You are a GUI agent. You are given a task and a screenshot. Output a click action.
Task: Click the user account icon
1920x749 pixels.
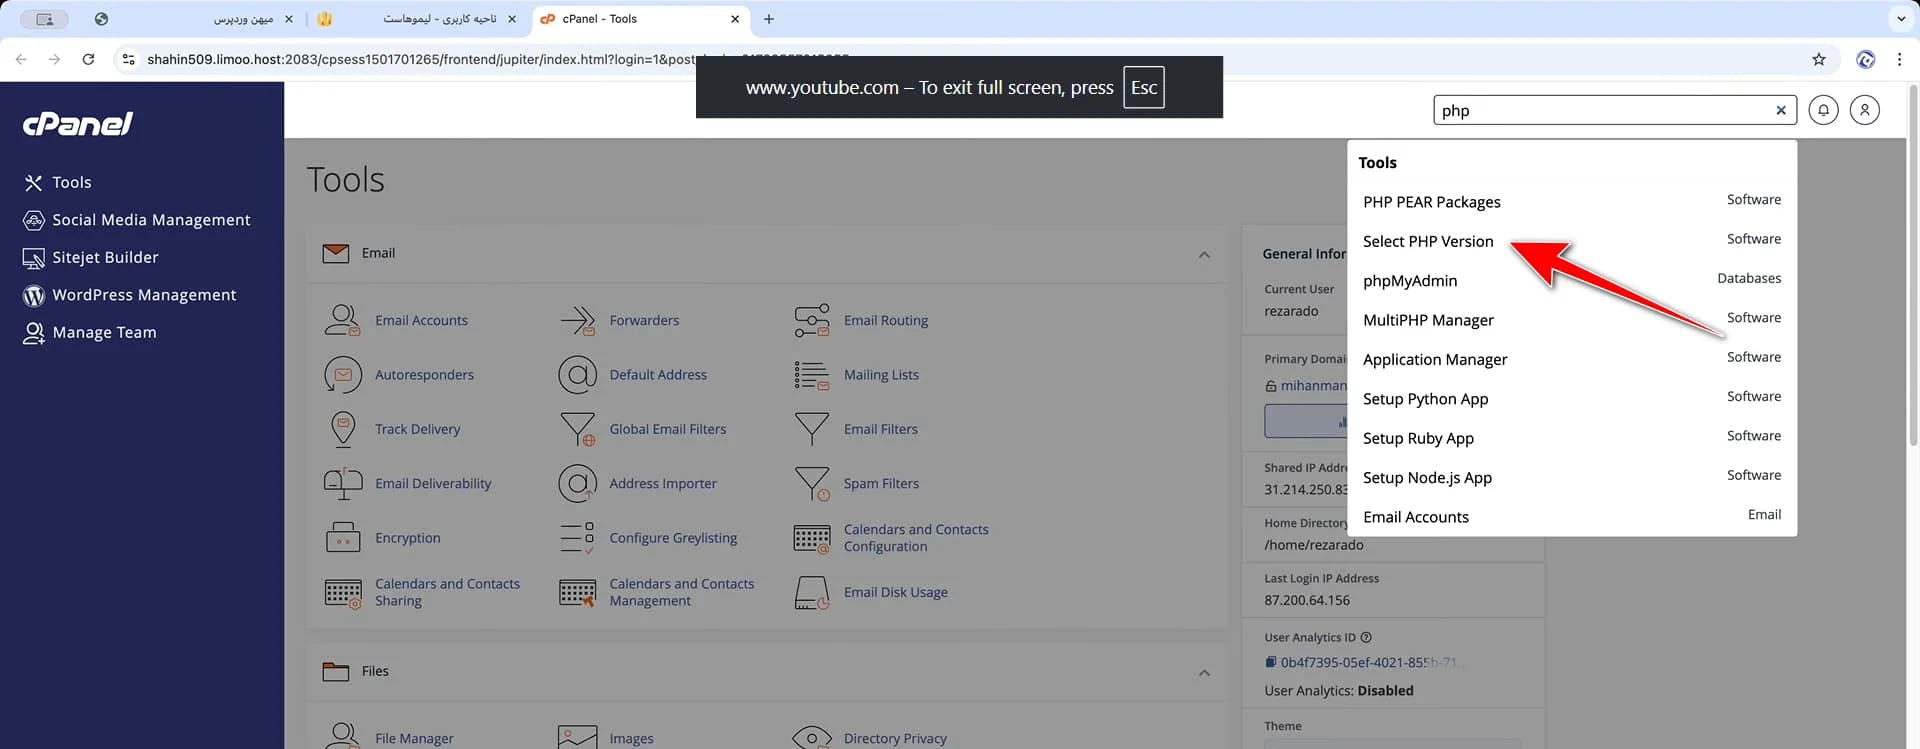point(1864,110)
